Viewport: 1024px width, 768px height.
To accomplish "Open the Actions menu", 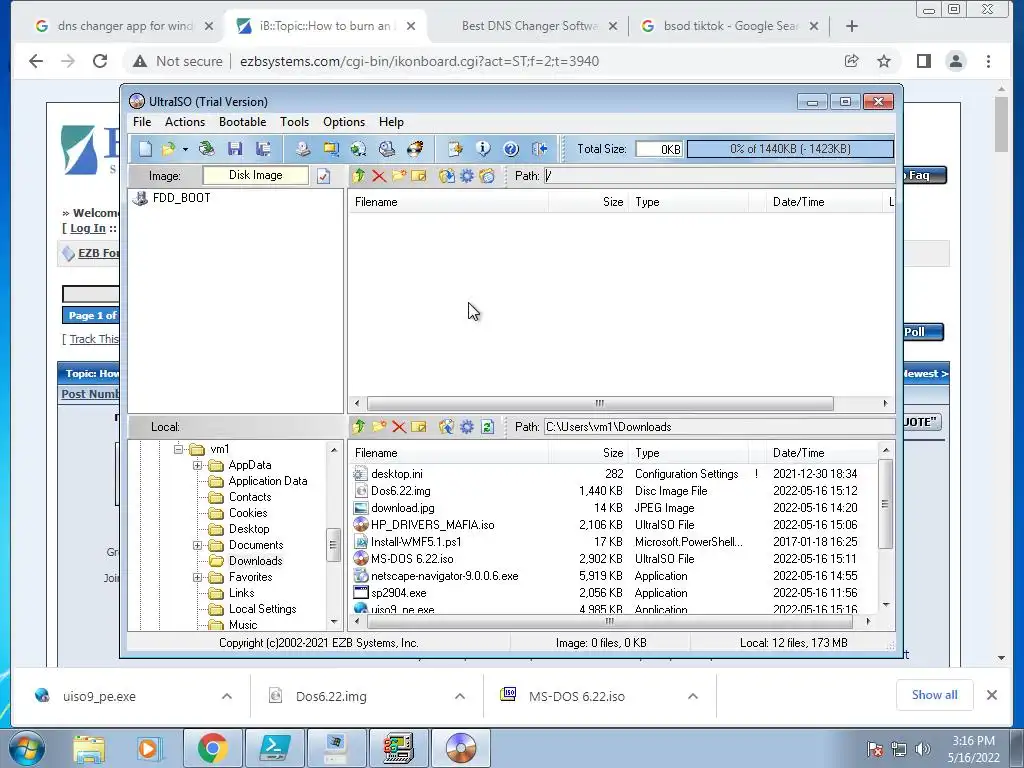I will 185,122.
